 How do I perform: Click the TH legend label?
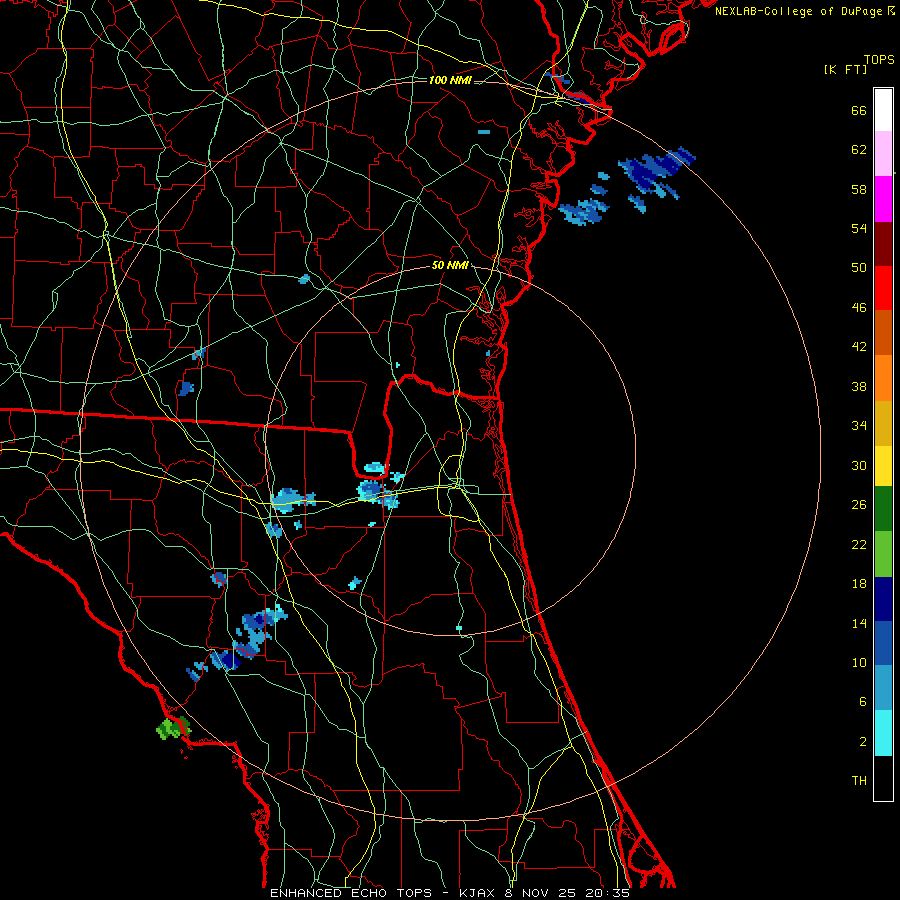coord(859,781)
